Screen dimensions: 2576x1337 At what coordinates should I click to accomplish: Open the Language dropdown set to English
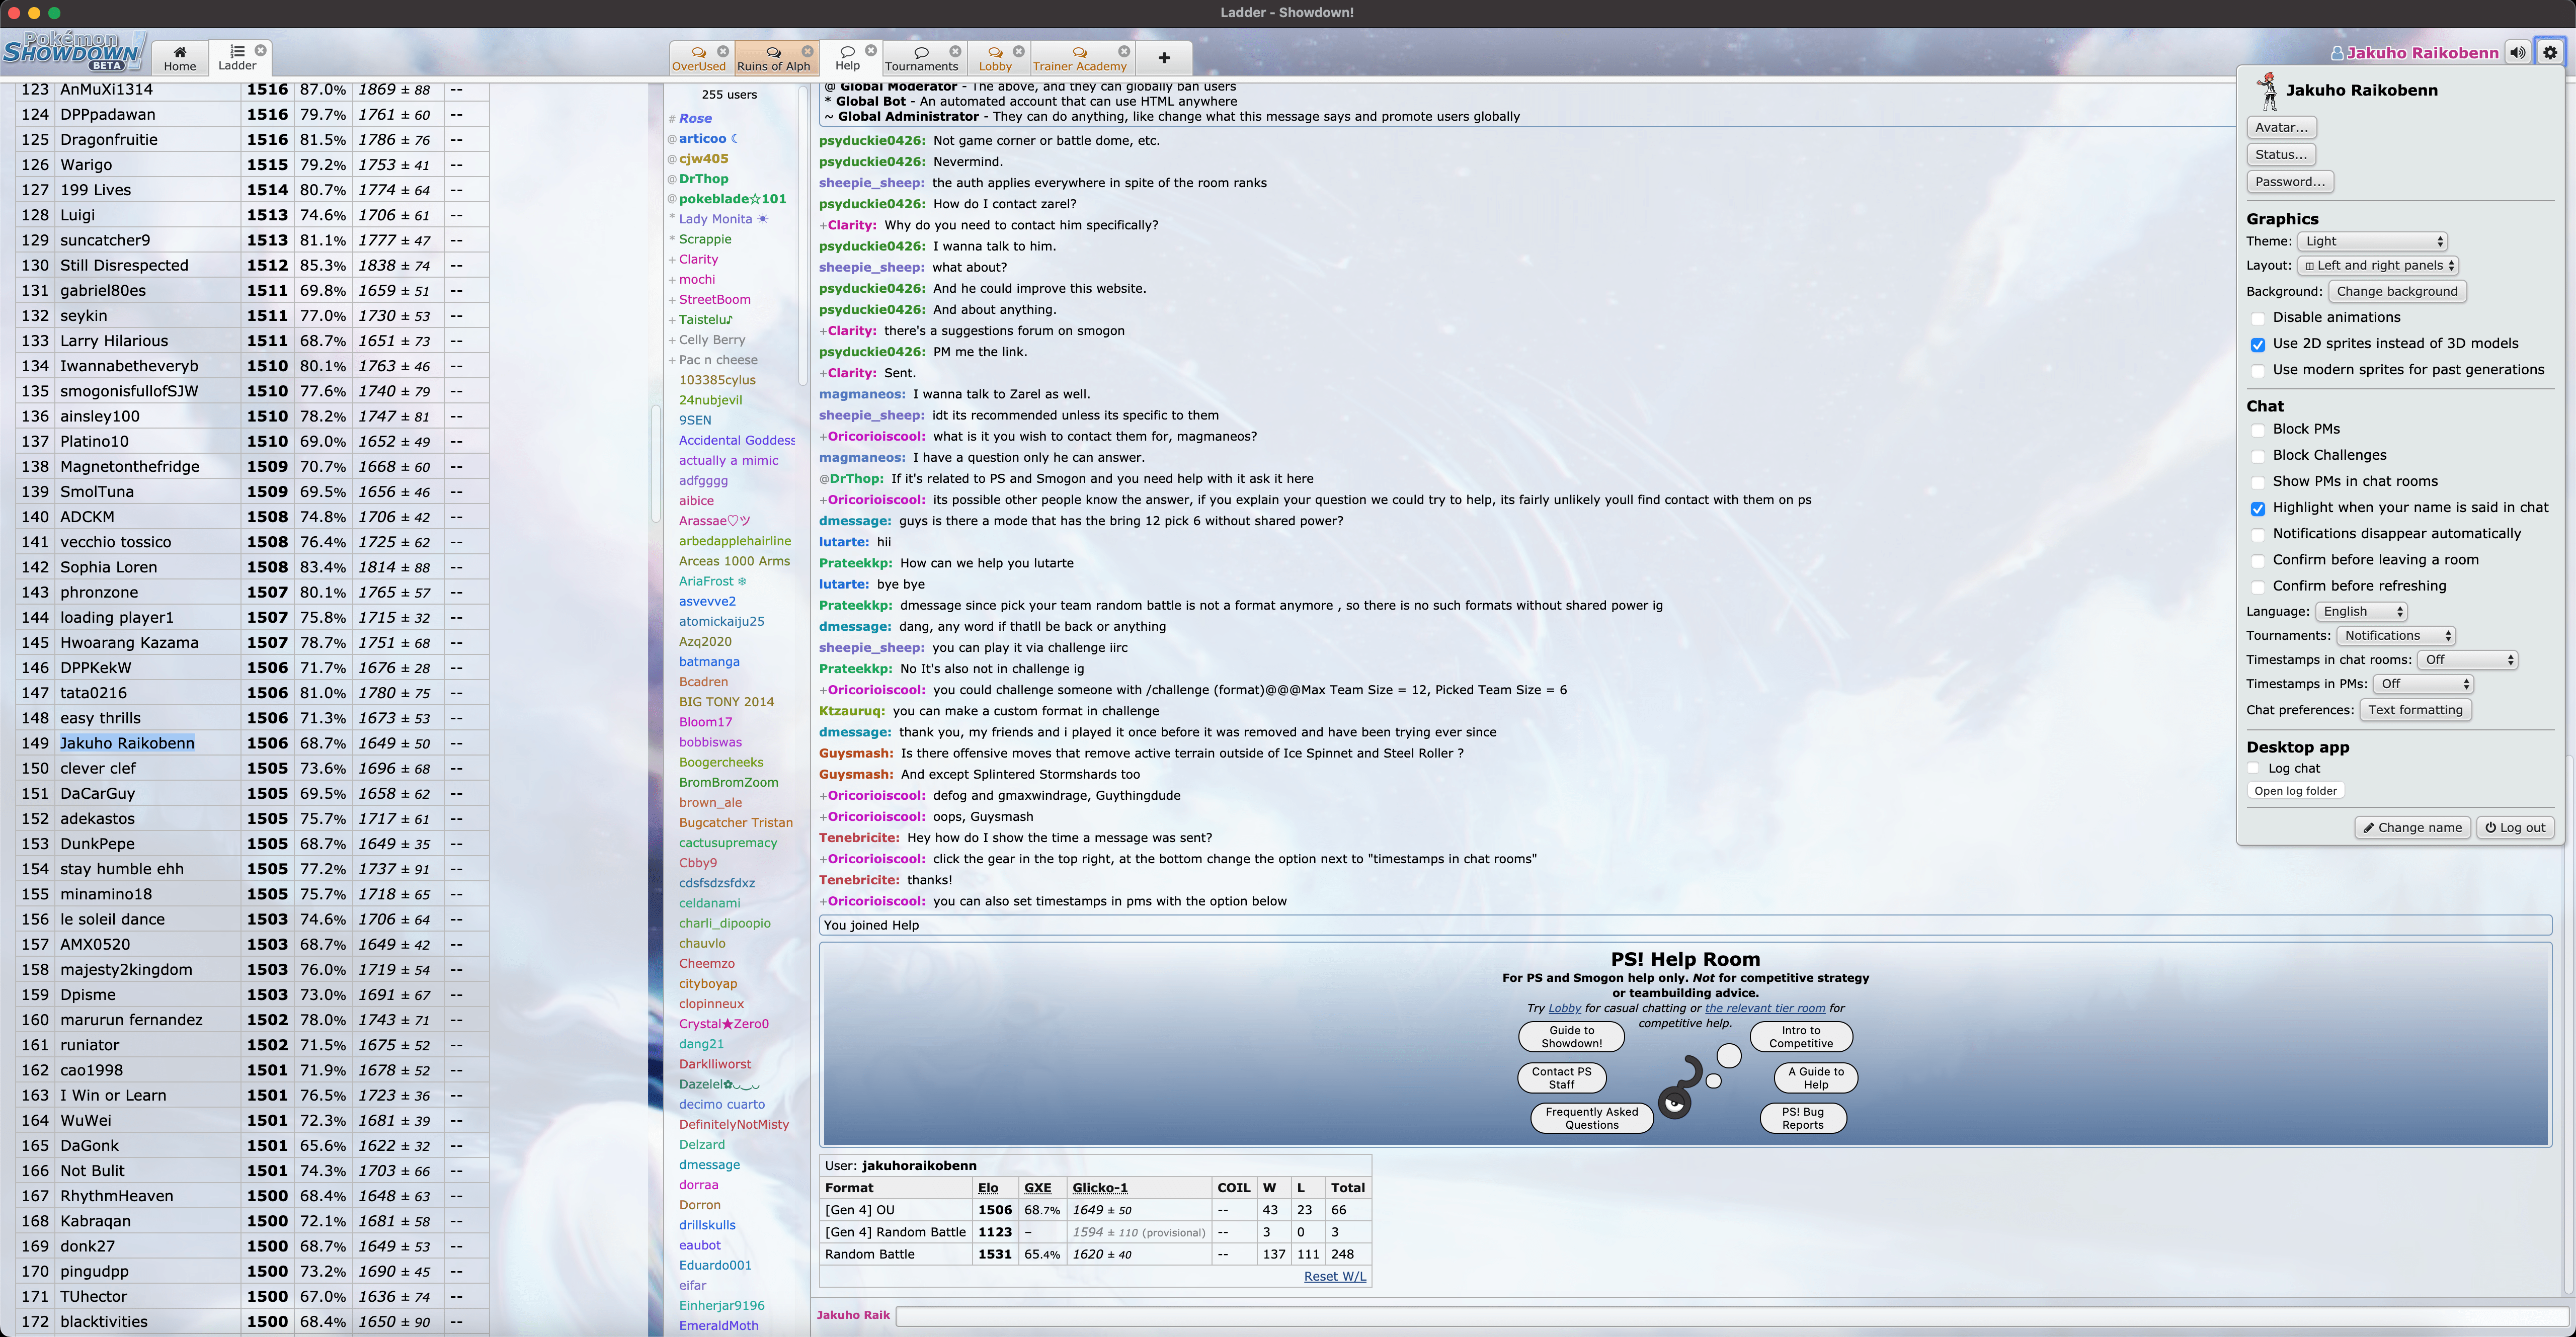point(2361,611)
